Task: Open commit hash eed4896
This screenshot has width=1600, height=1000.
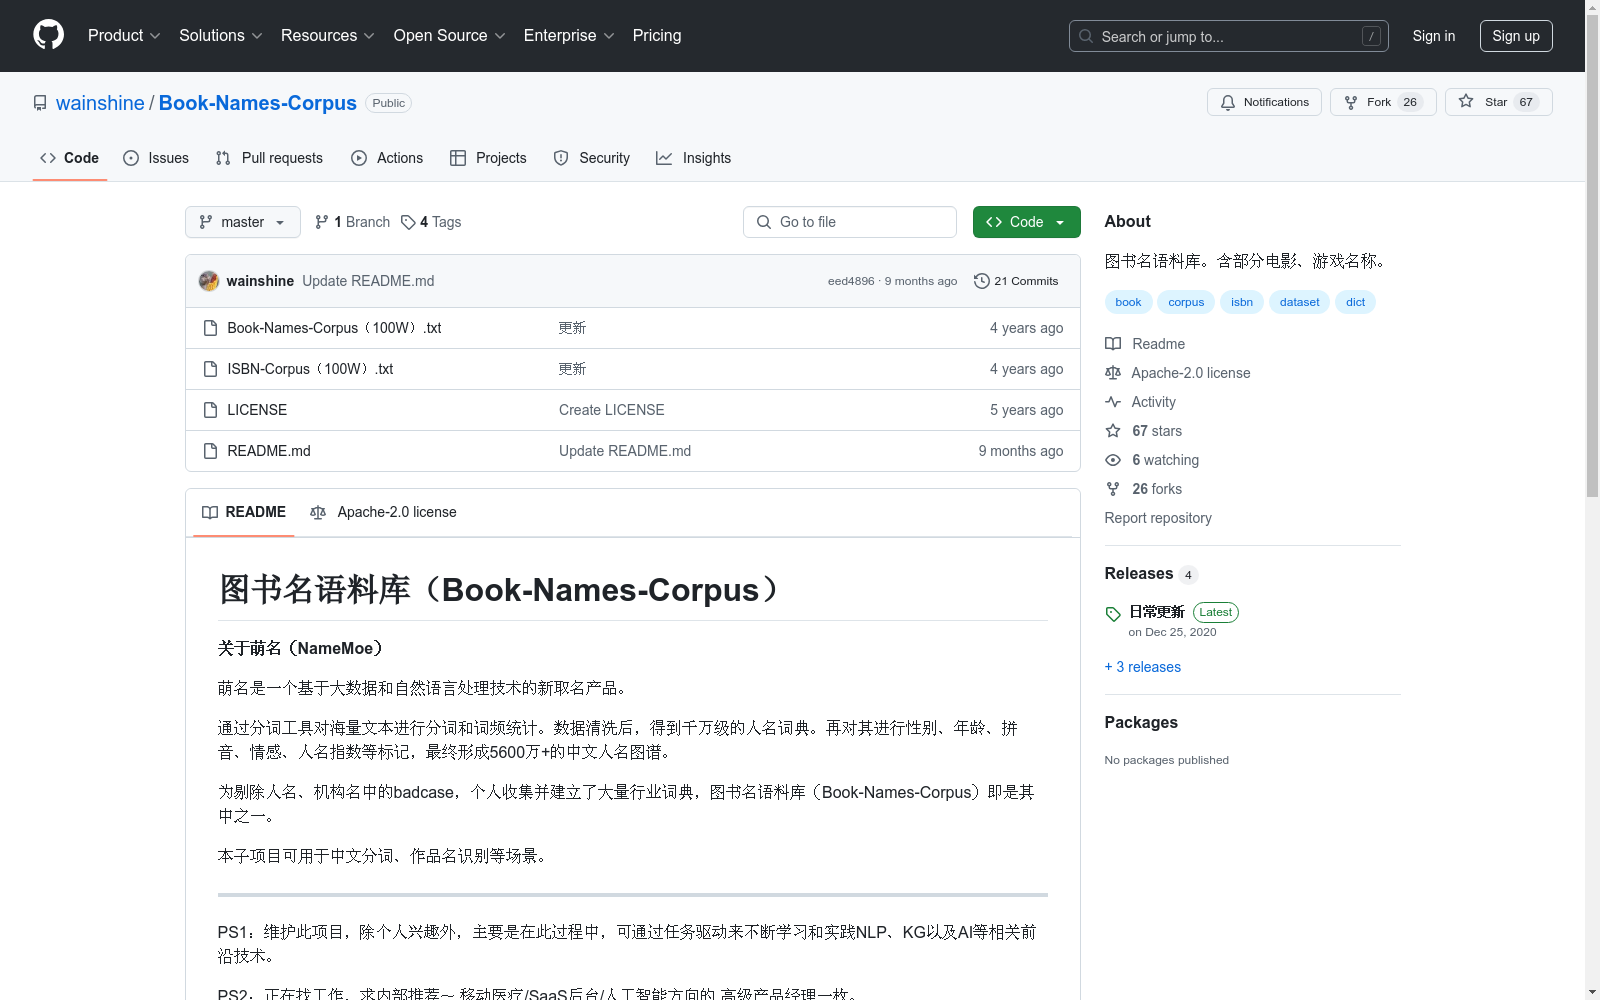Action: click(x=851, y=281)
